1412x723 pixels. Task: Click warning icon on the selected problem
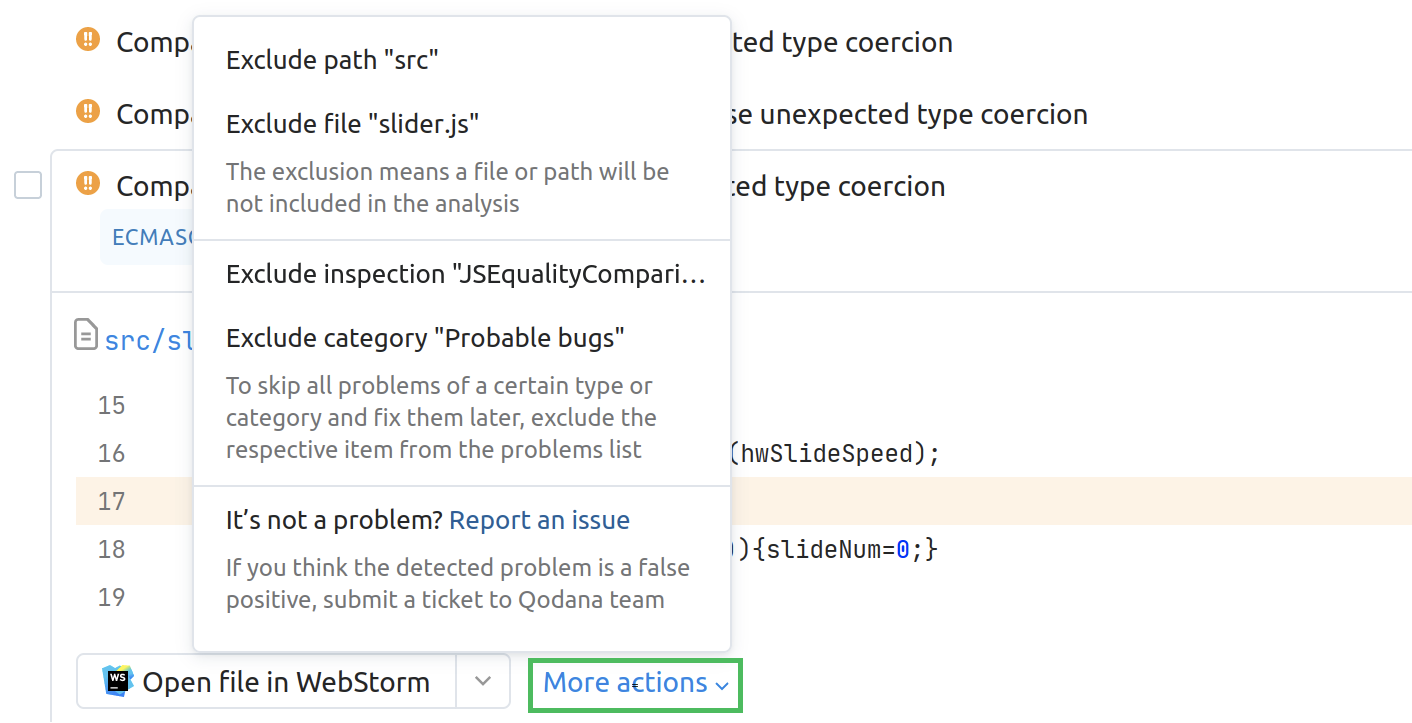88,185
